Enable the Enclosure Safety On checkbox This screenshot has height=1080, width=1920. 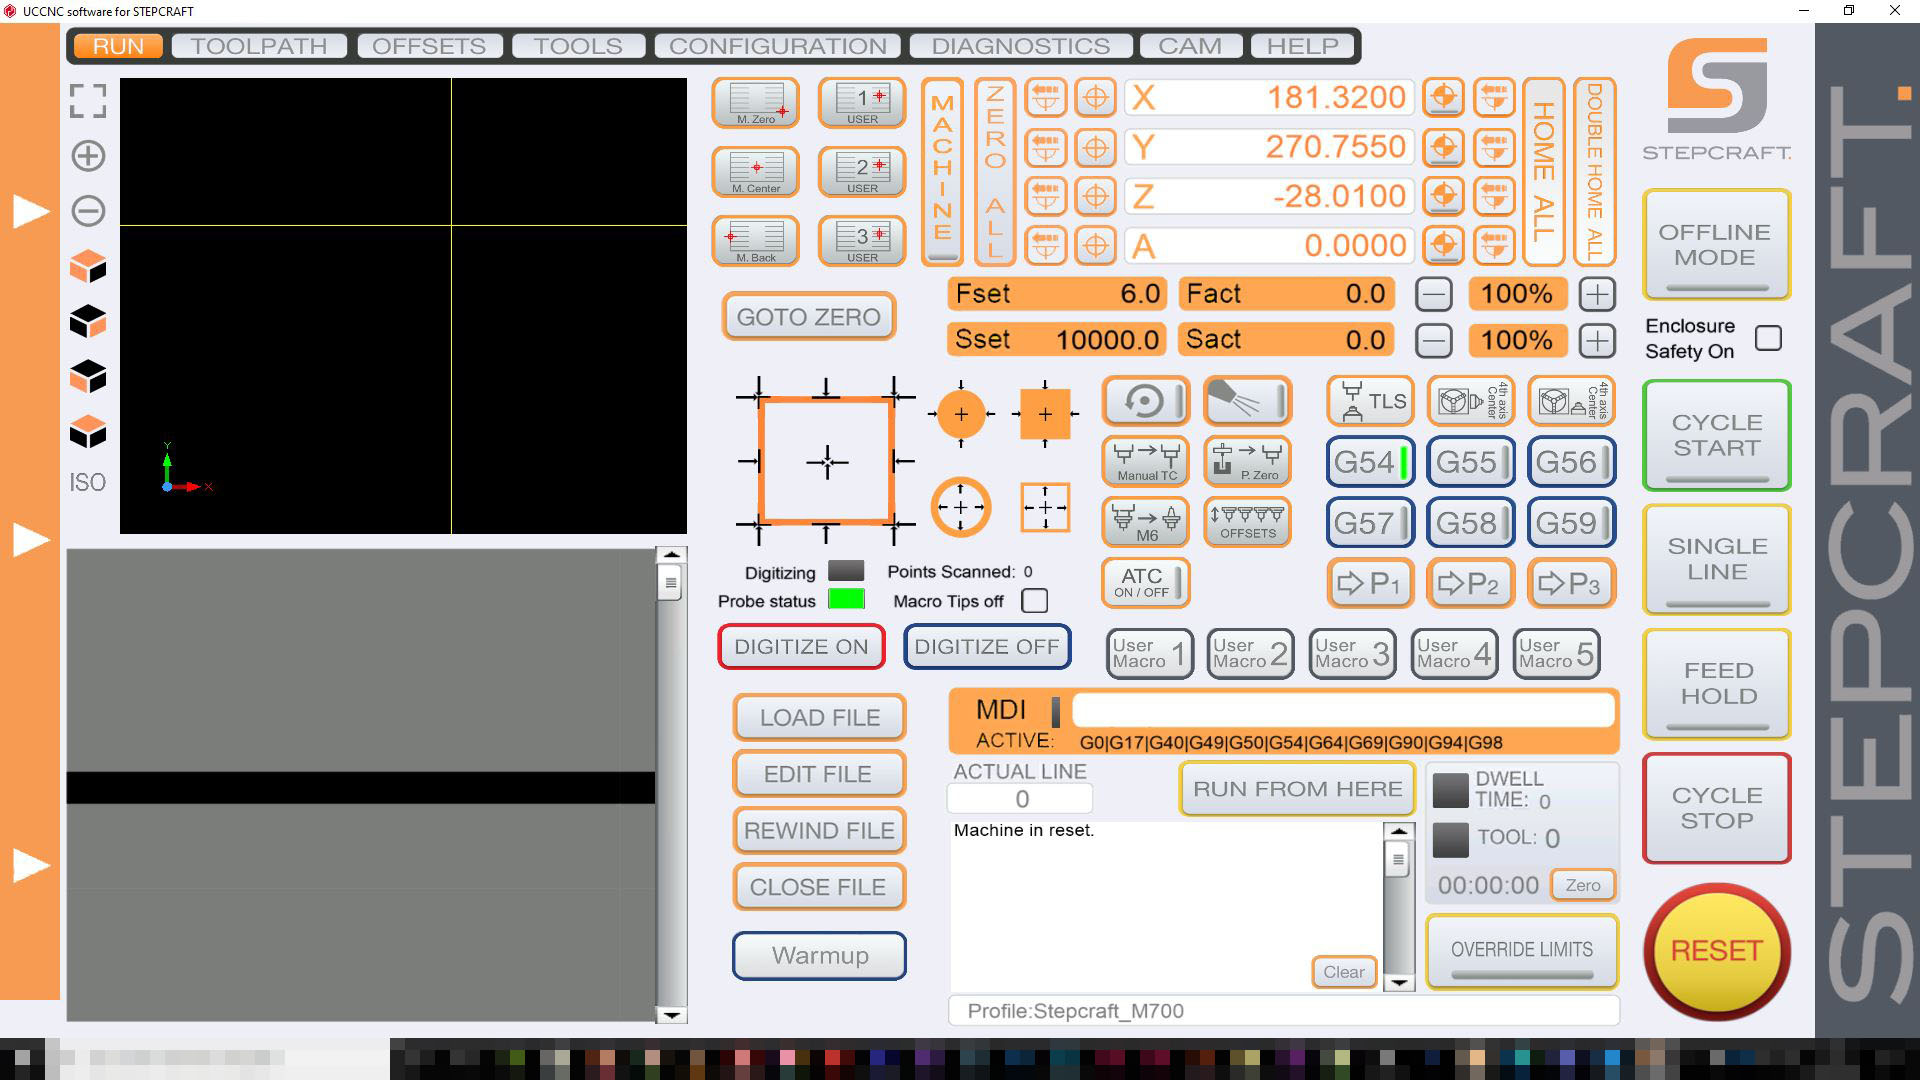pos(1769,338)
